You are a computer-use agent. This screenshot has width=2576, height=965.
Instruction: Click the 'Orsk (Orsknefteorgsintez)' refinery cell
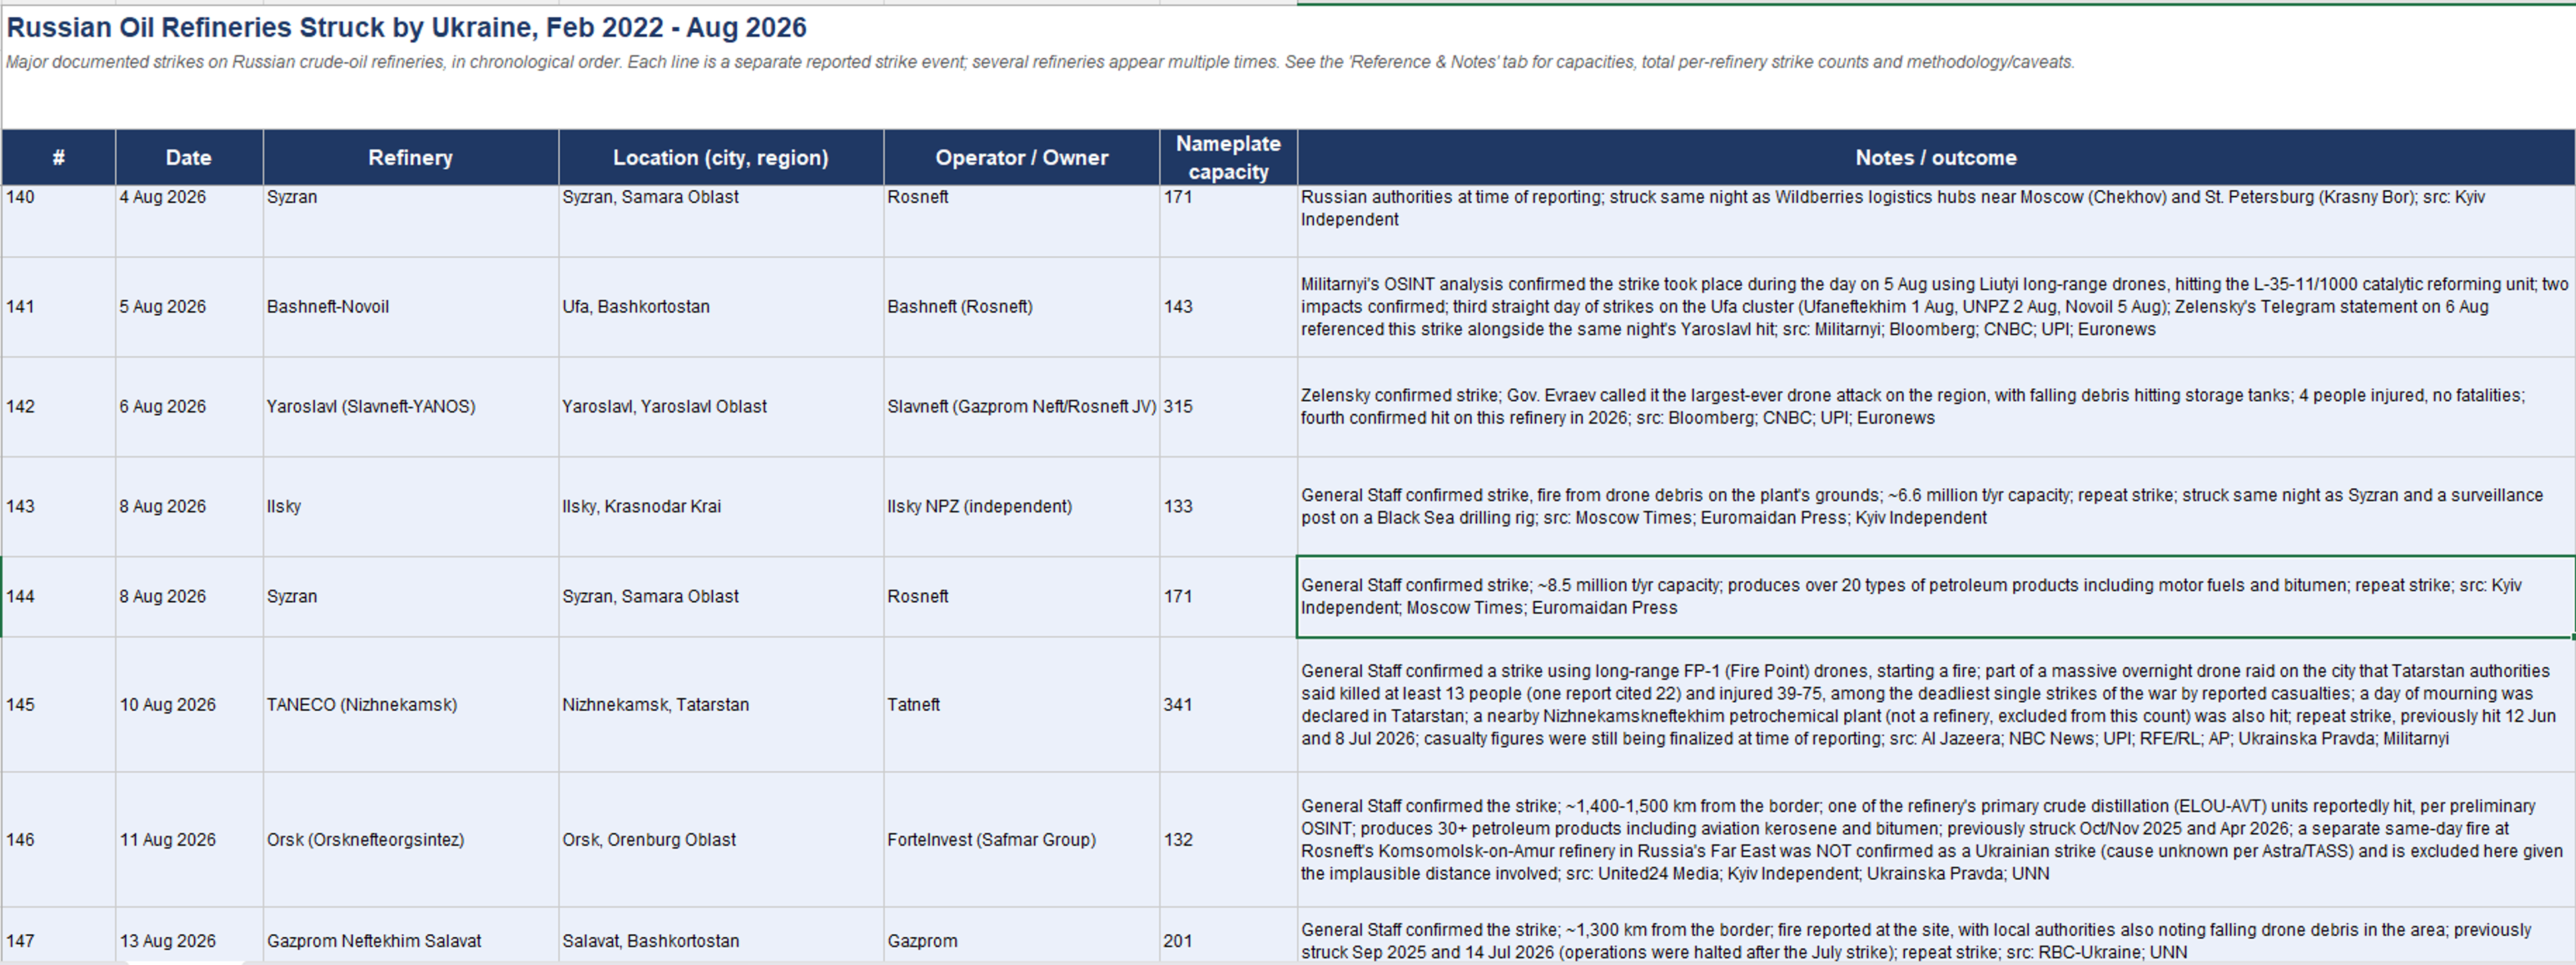coord(410,840)
